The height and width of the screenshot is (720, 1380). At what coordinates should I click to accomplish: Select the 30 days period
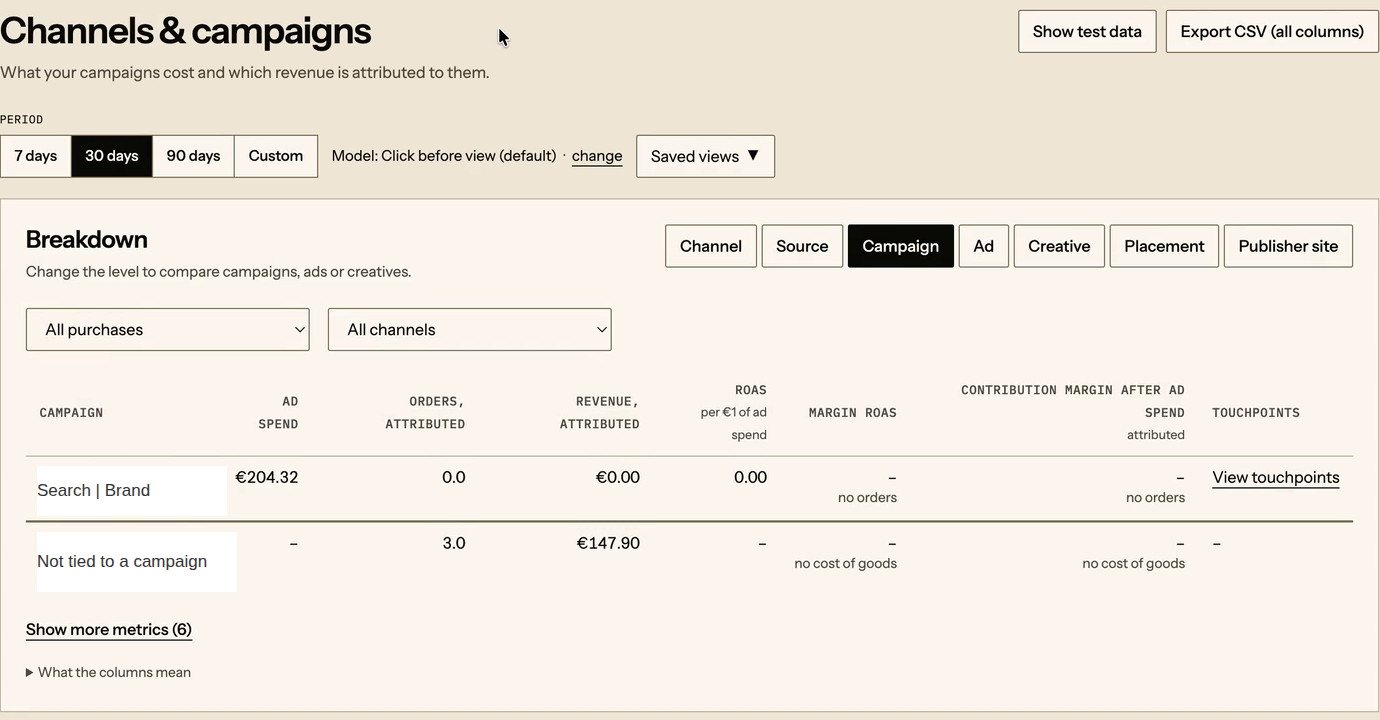pos(112,156)
